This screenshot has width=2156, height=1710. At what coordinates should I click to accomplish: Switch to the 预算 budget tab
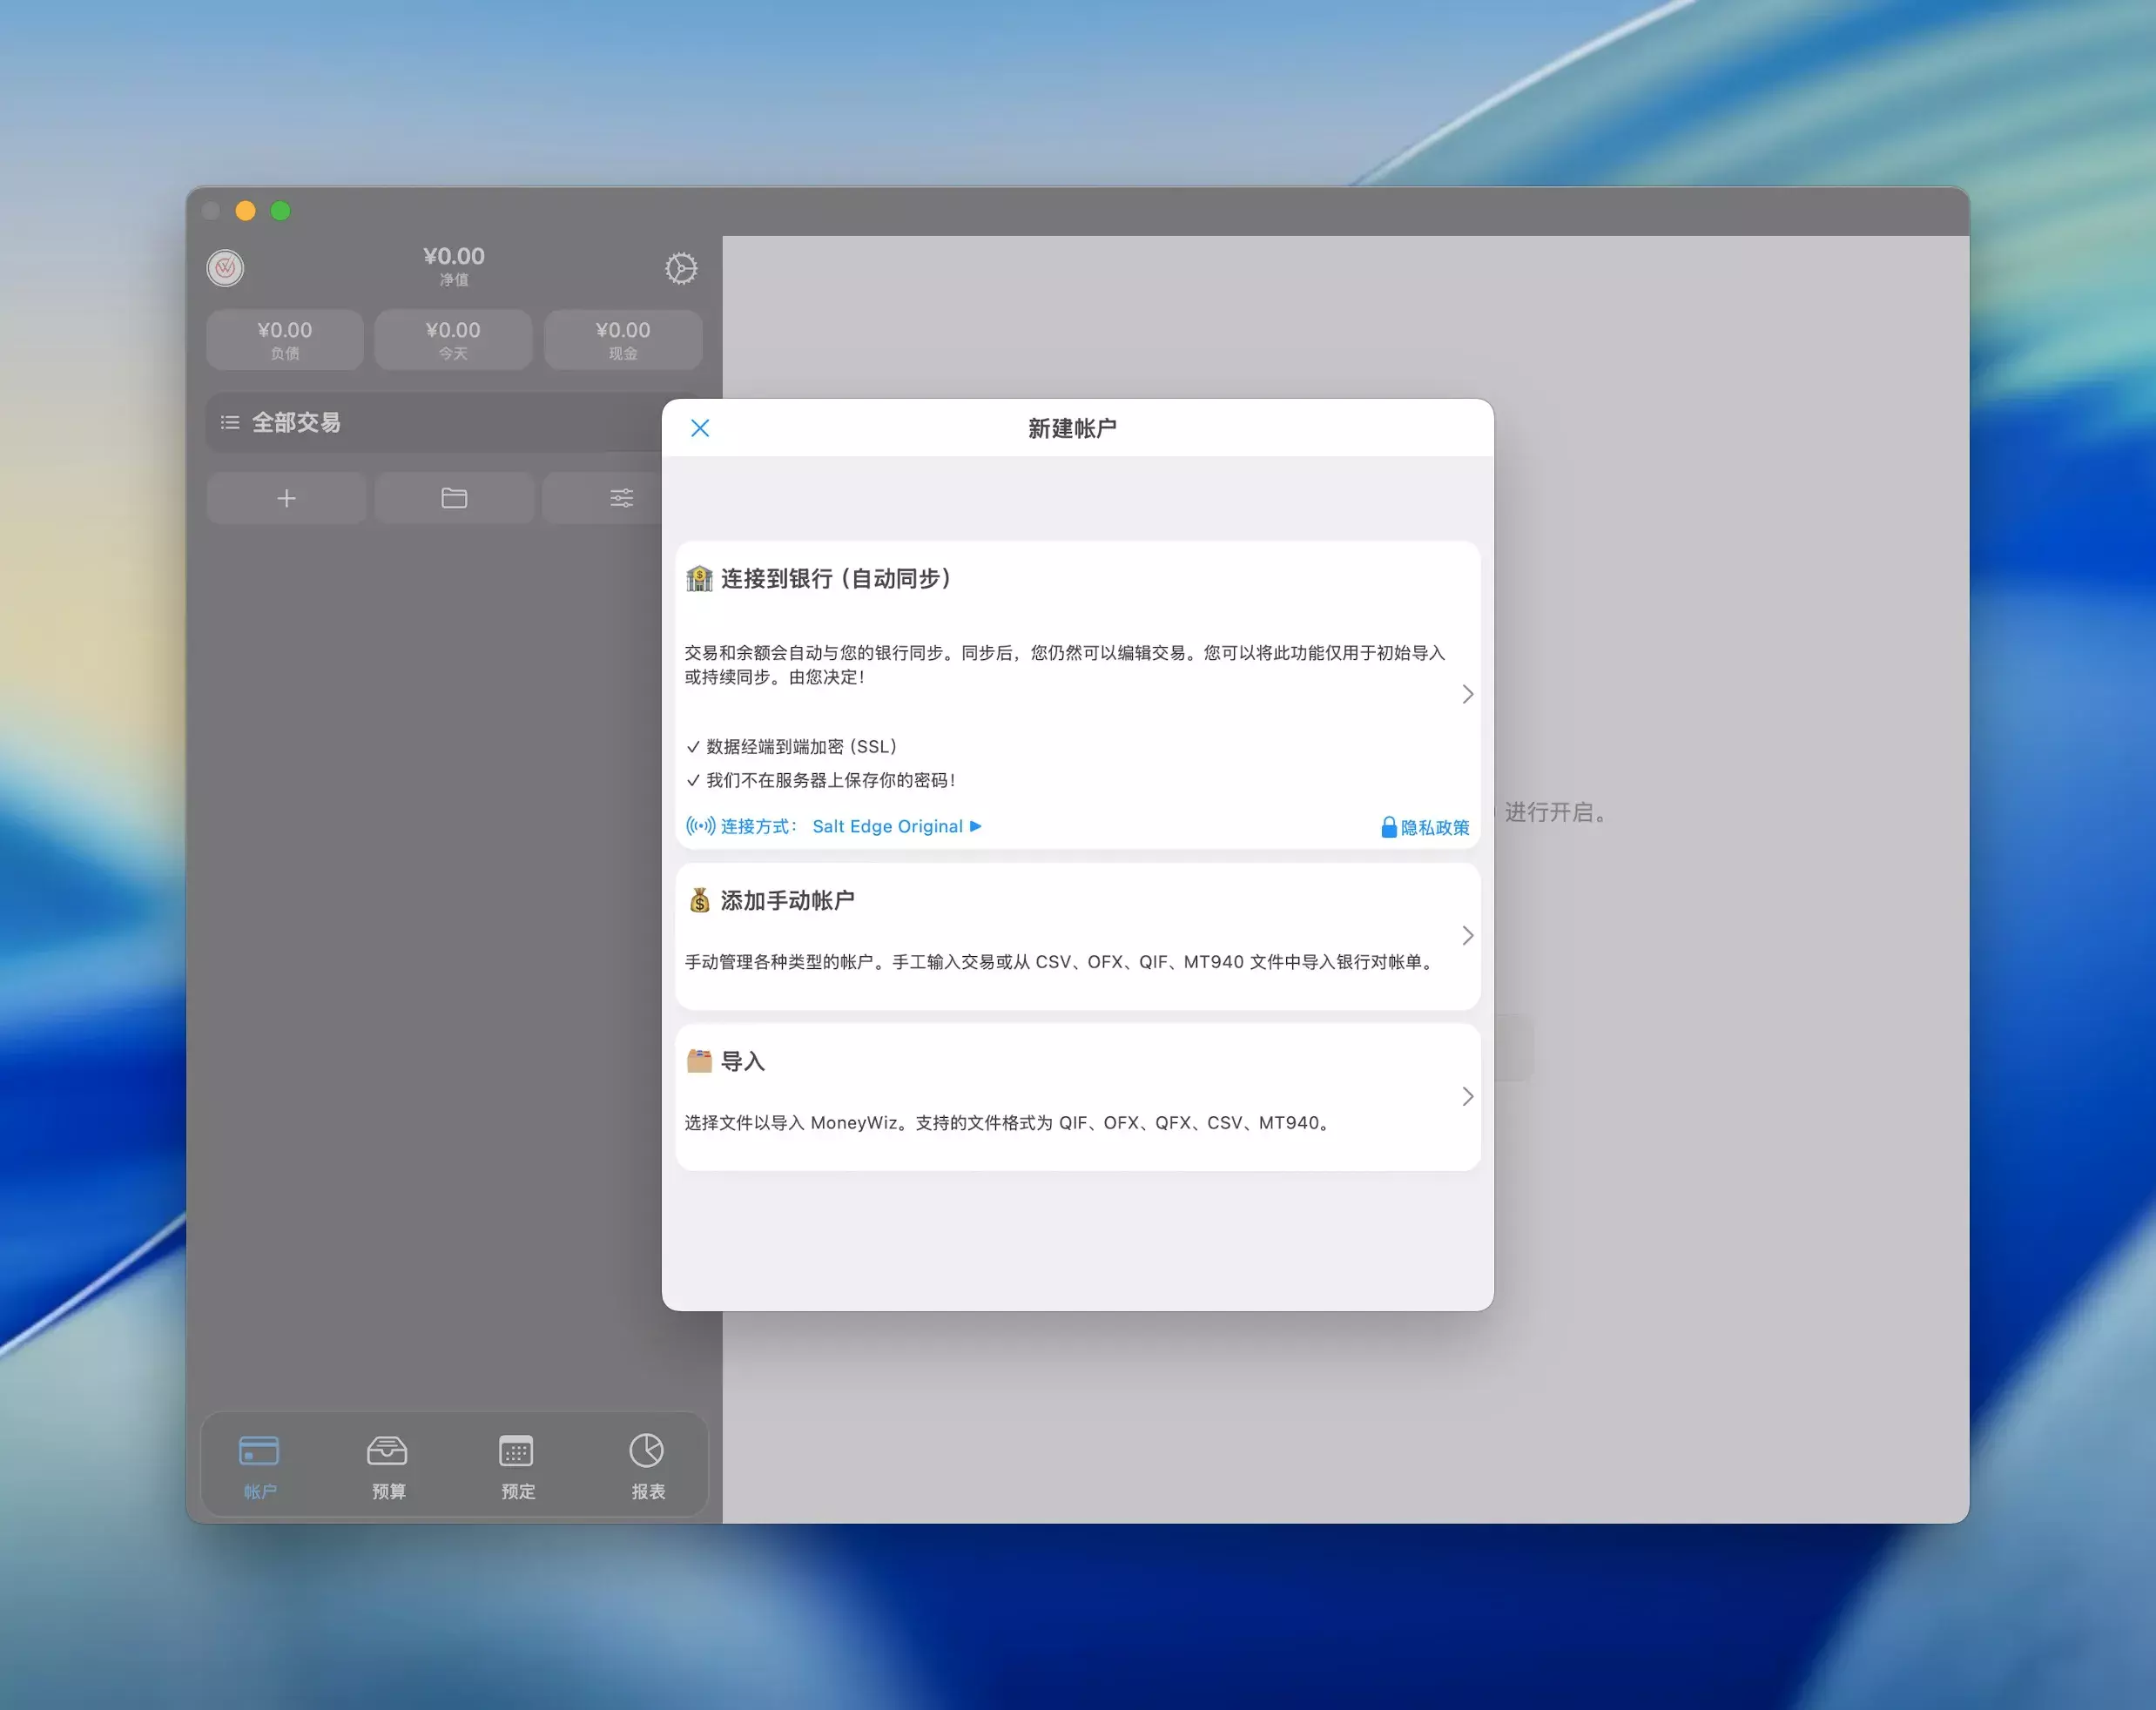tap(388, 1467)
